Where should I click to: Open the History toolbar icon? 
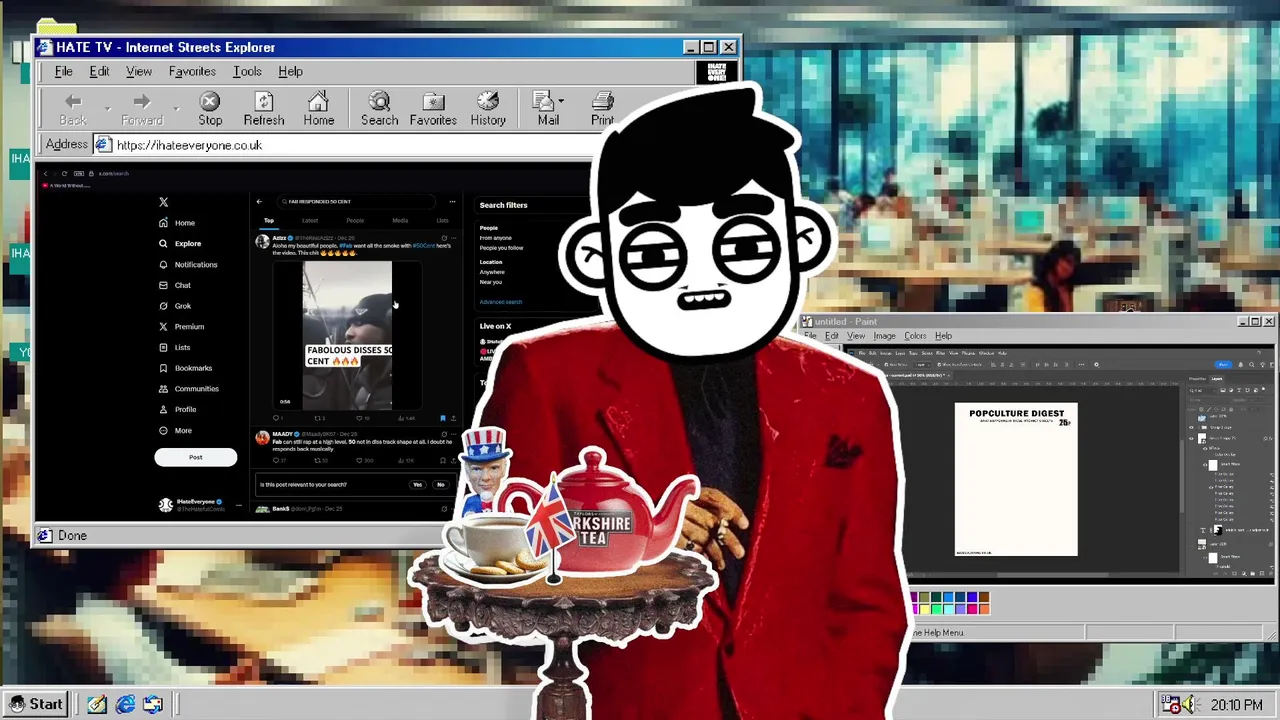tap(488, 109)
